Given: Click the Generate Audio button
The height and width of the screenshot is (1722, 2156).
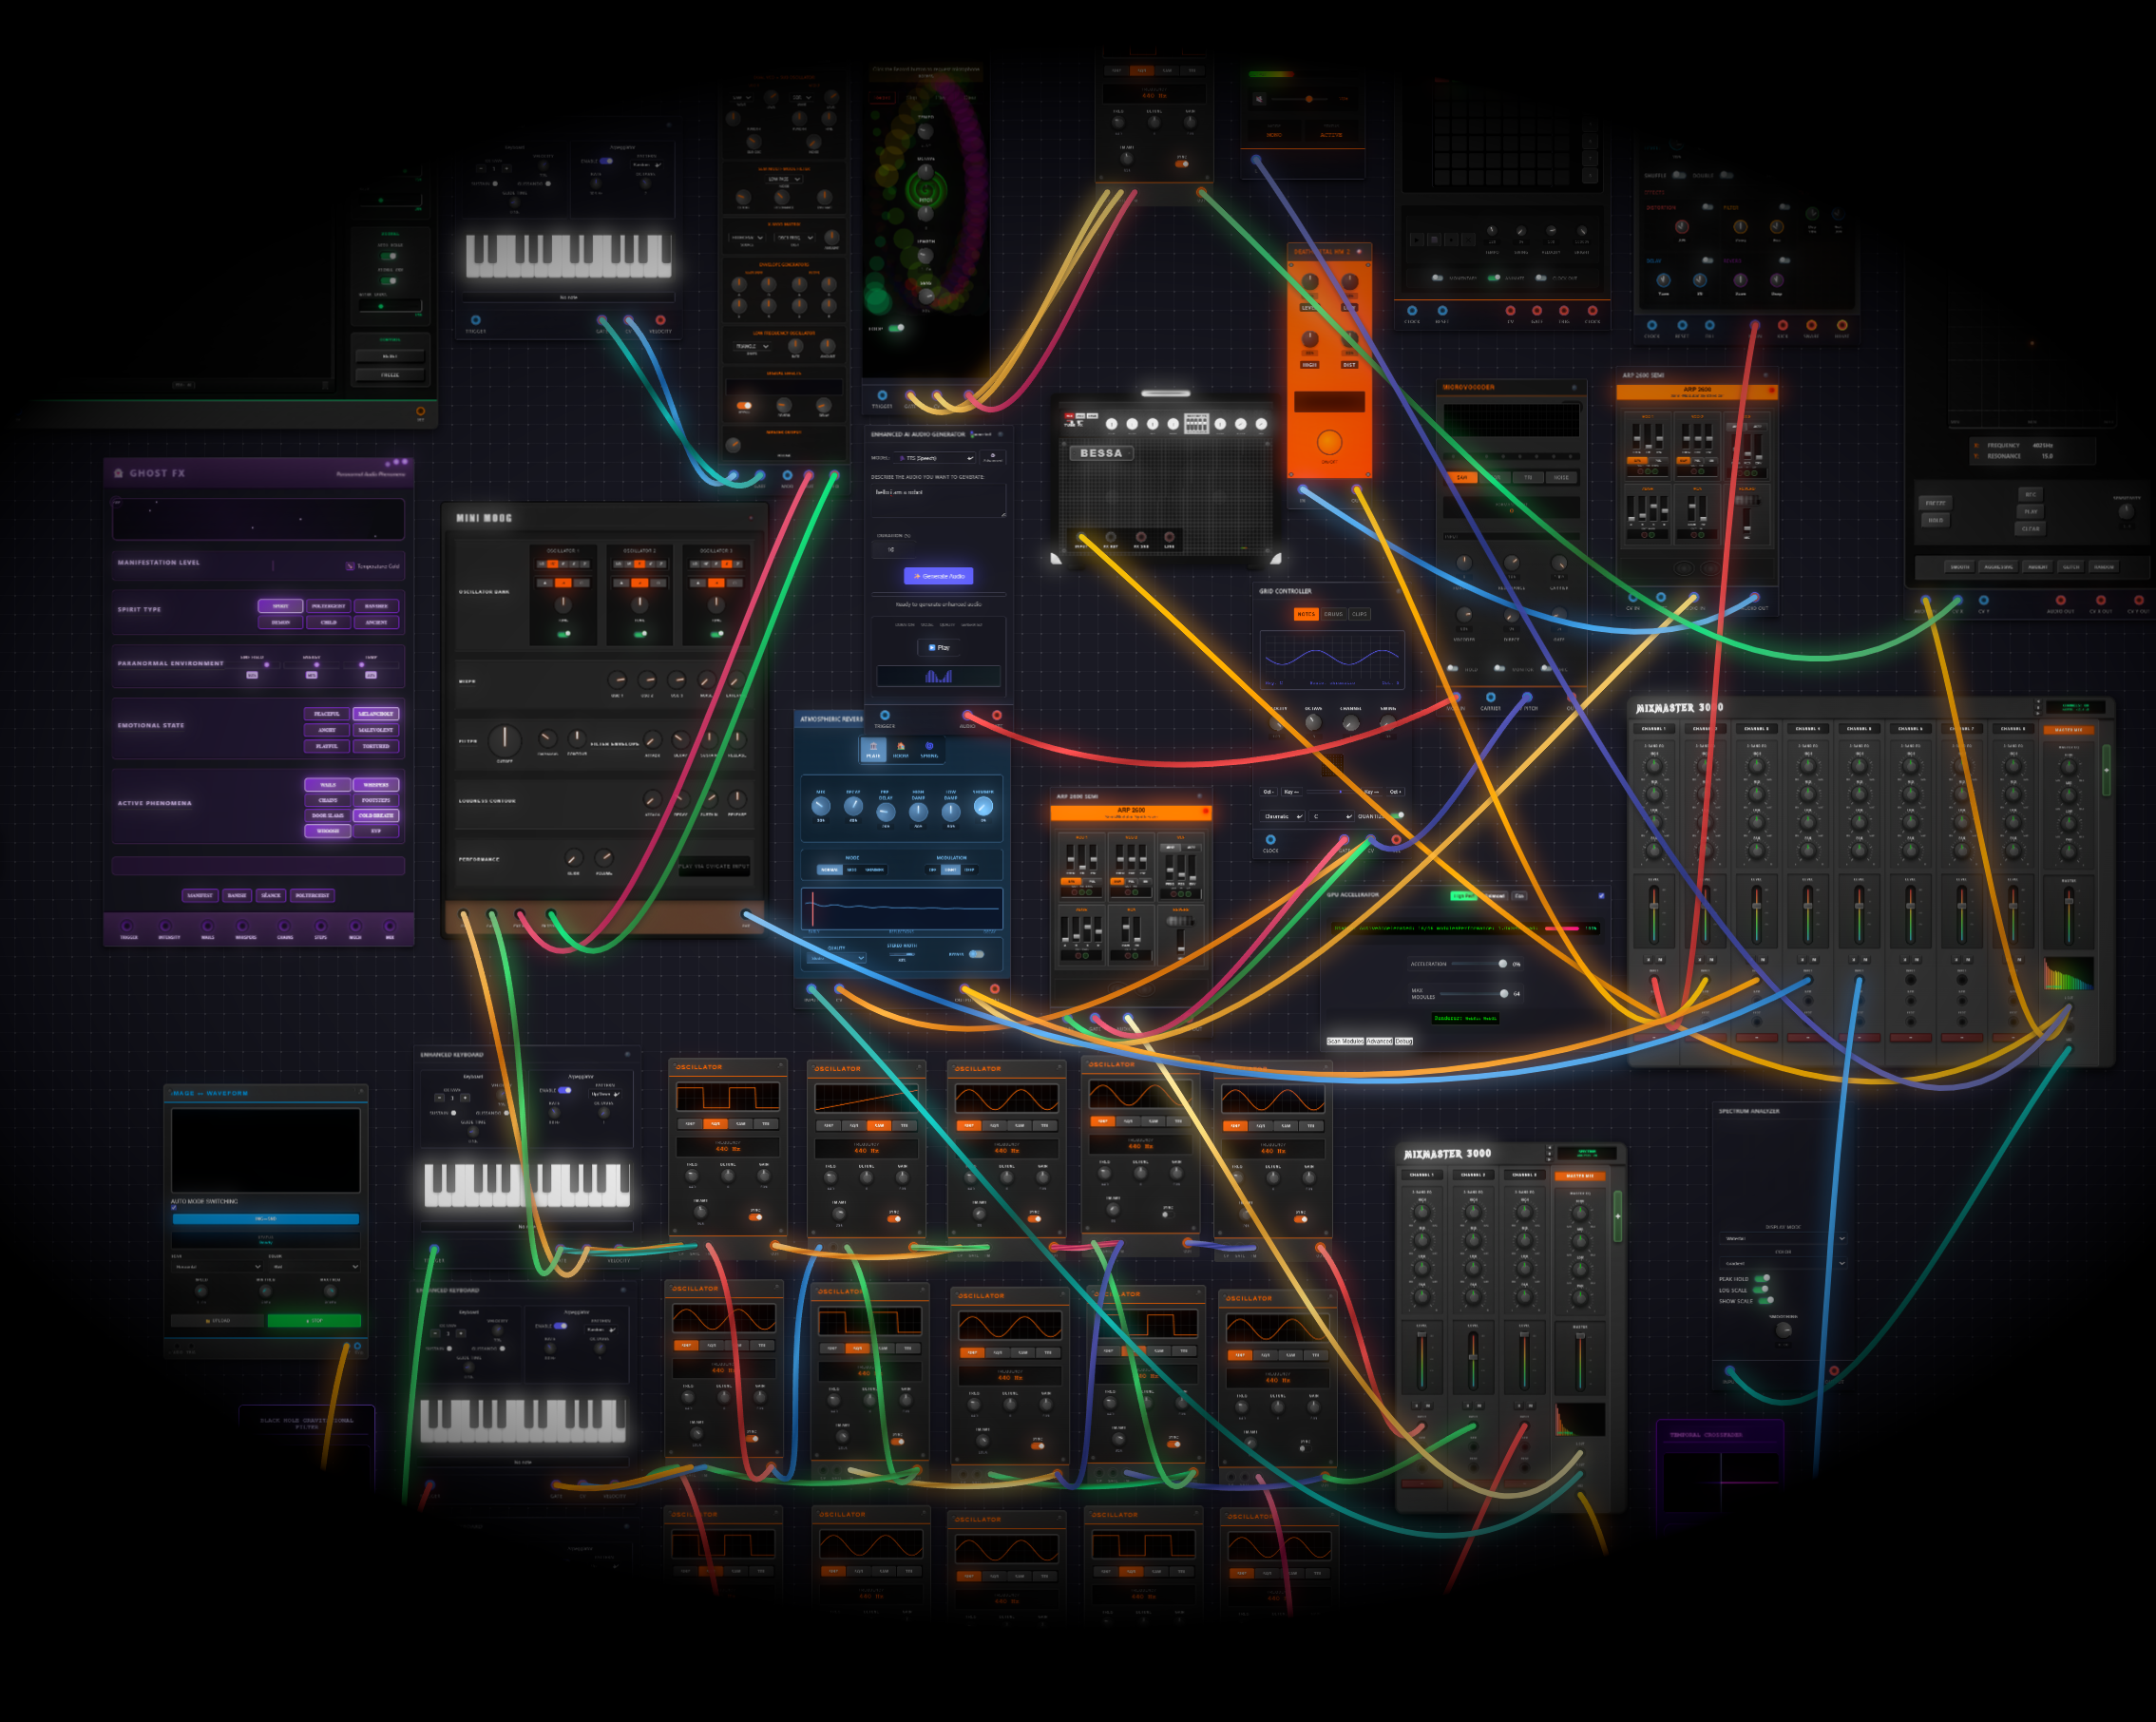Looking at the screenshot, I should tap(938, 576).
